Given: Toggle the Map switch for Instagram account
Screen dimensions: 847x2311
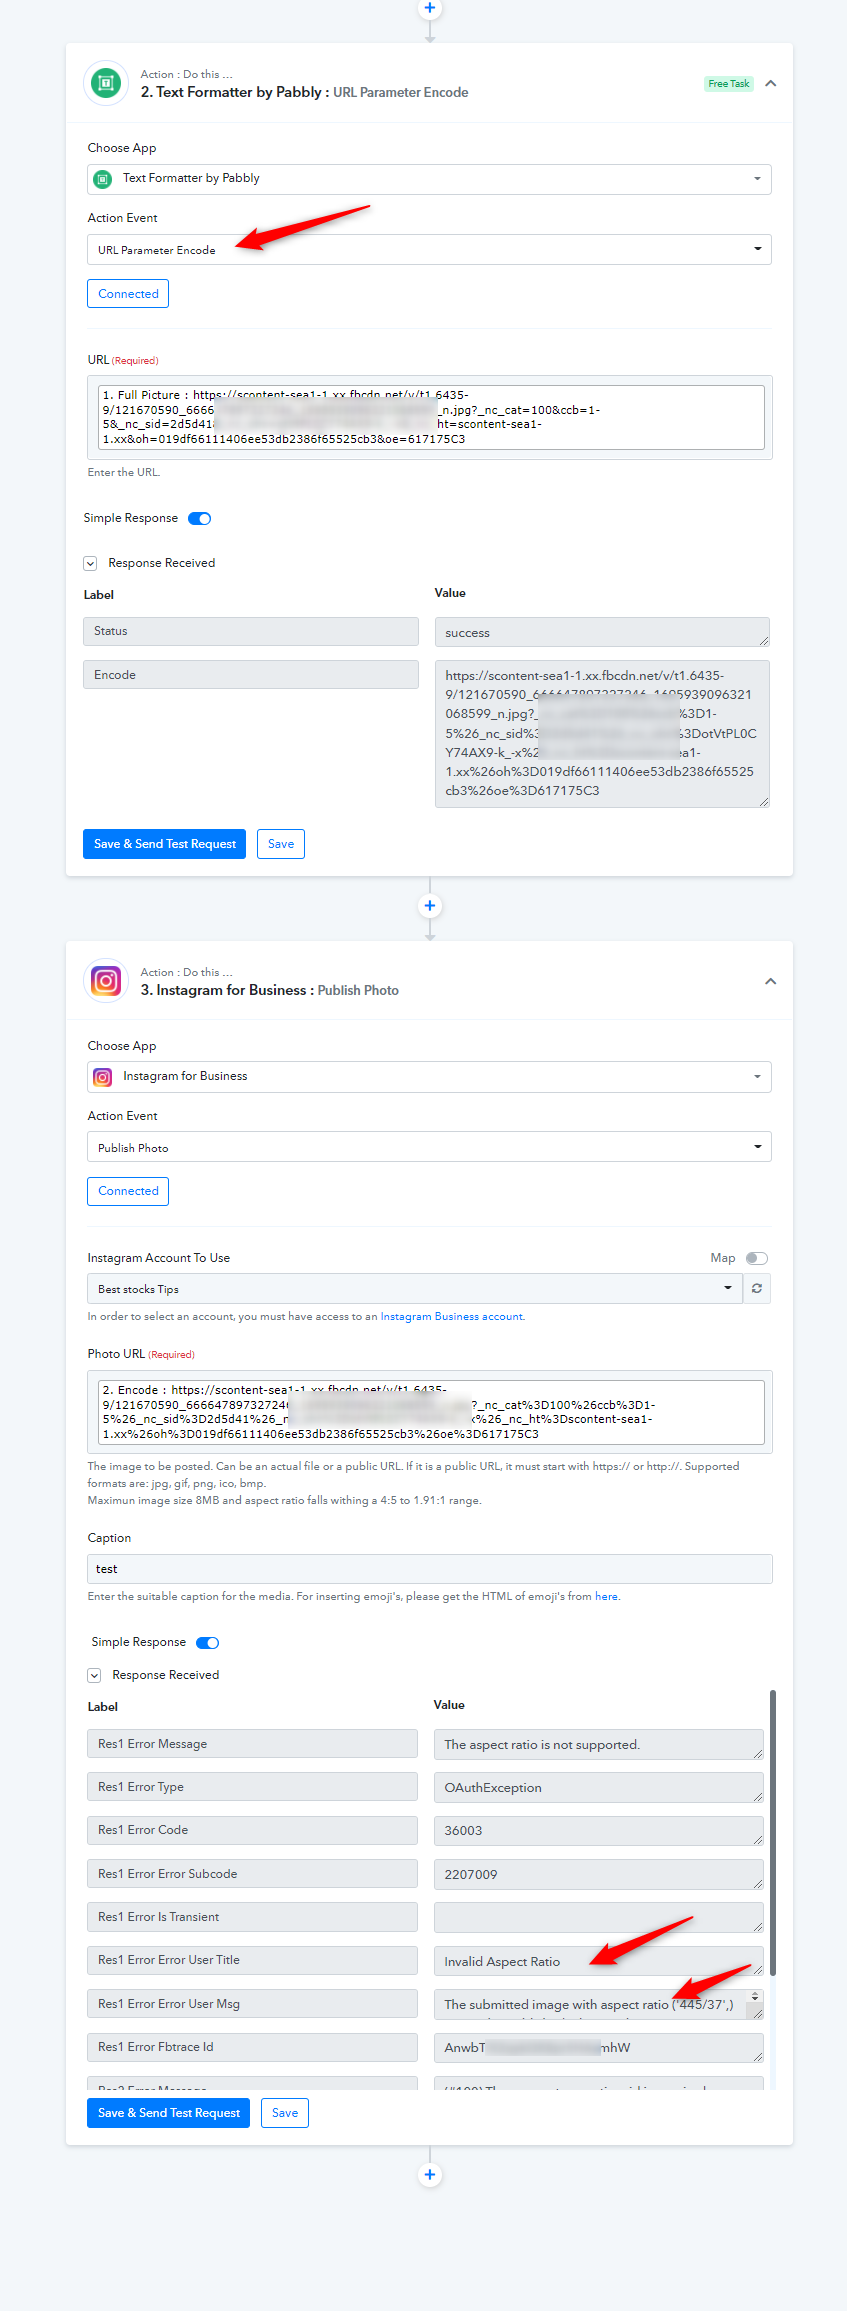Looking at the screenshot, I should [x=757, y=1258].
